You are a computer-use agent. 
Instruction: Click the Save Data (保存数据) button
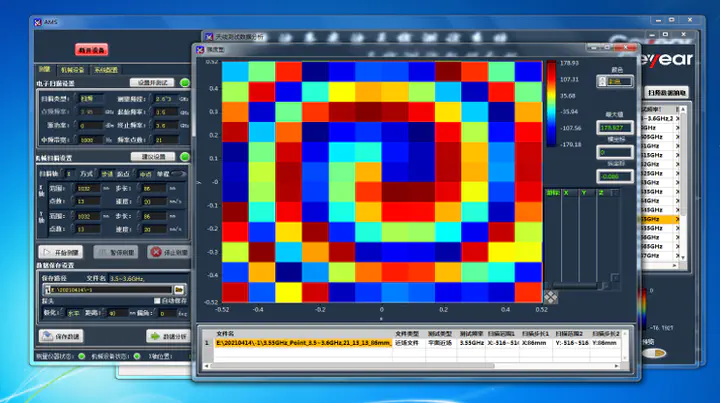[x=62, y=336]
